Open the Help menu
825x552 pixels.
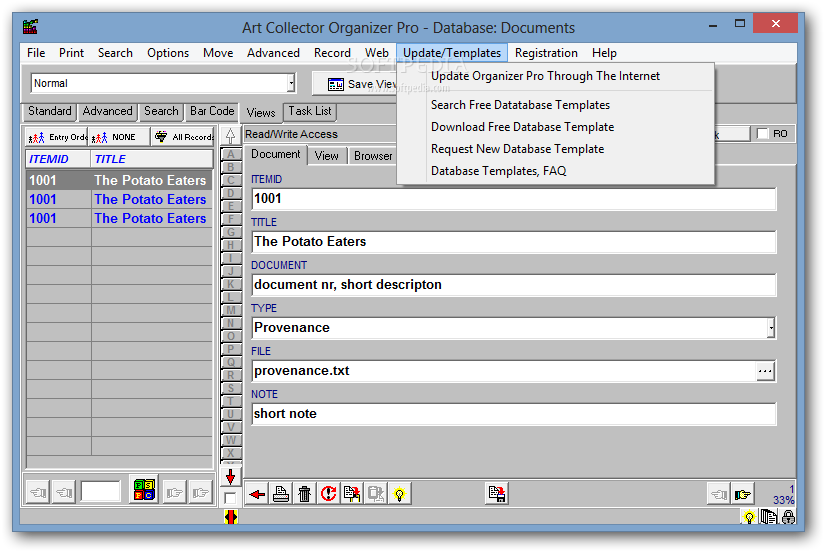pos(604,53)
